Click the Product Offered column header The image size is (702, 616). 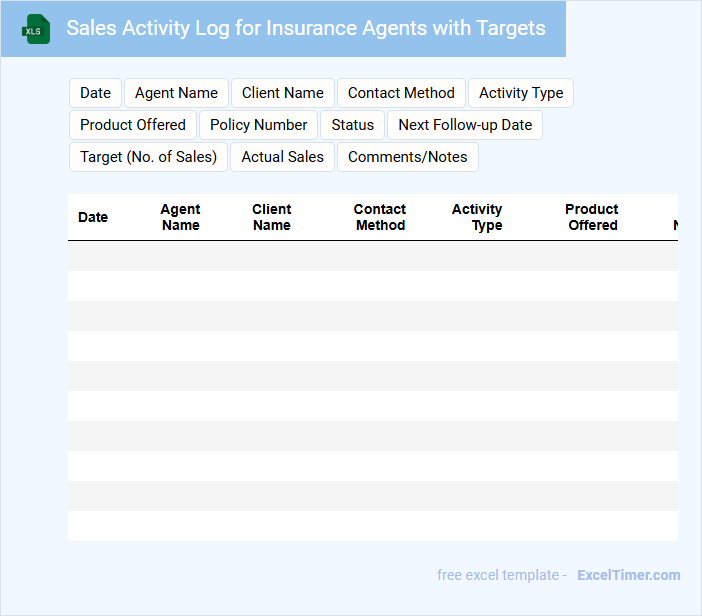[592, 217]
